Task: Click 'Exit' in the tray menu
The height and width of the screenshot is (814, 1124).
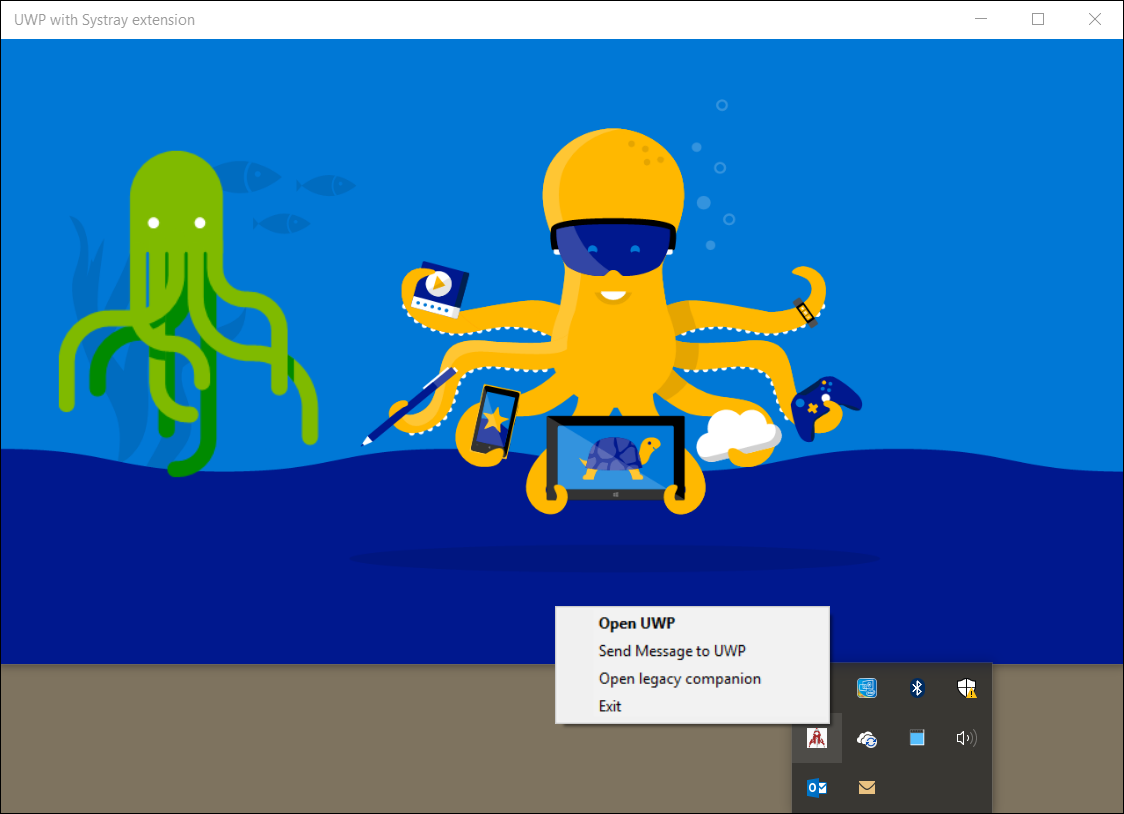Action: point(610,705)
